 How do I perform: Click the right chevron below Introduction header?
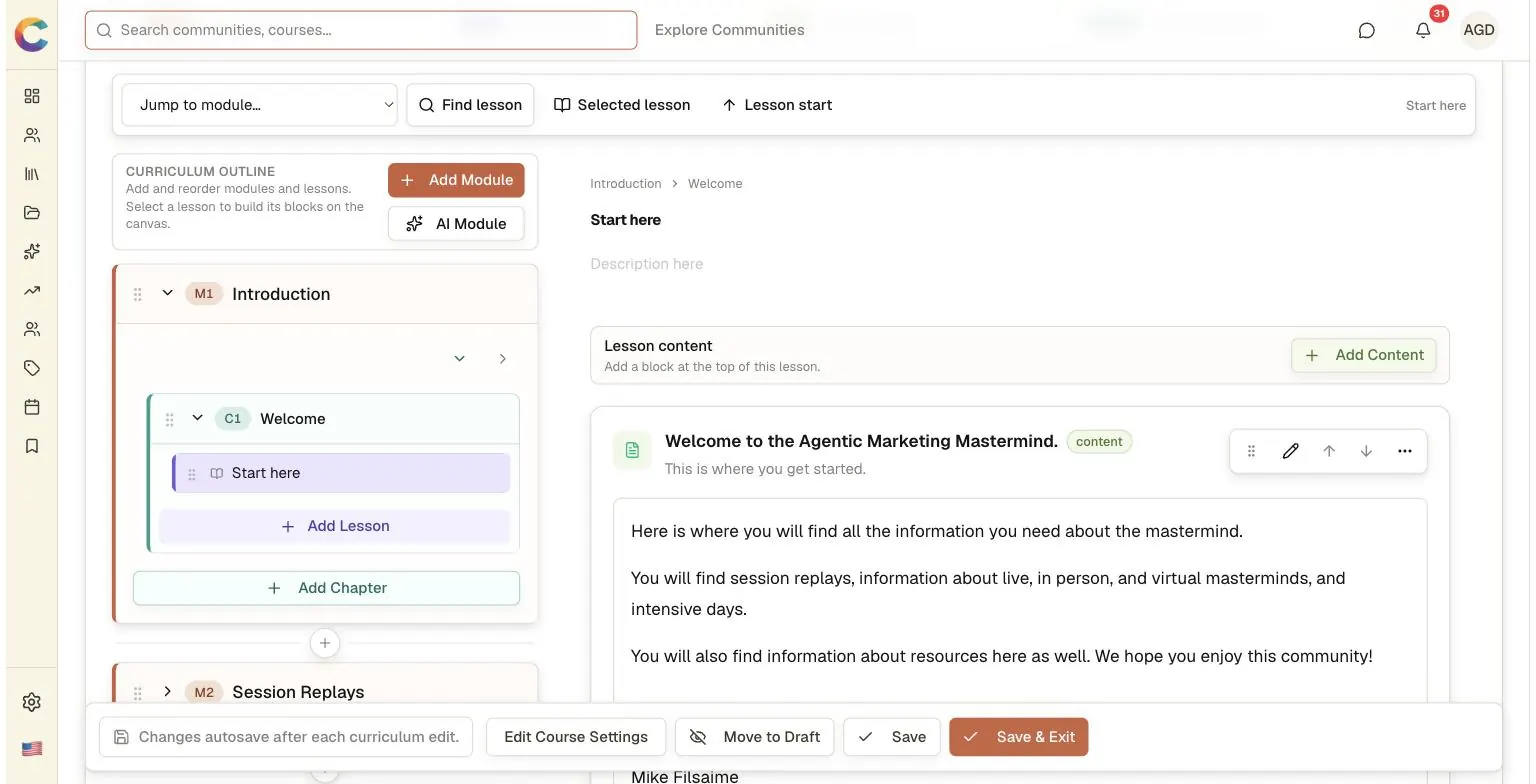pyautogui.click(x=503, y=358)
